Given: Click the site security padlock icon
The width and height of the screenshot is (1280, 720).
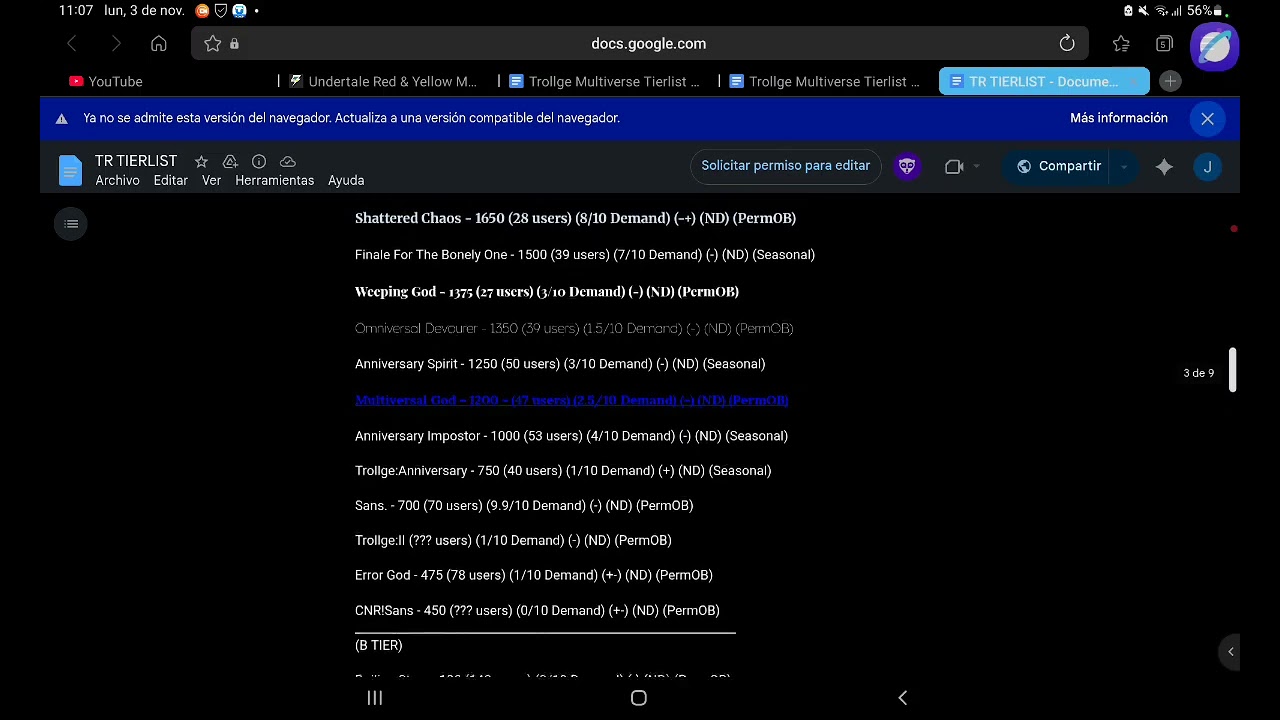Looking at the screenshot, I should coord(234,44).
